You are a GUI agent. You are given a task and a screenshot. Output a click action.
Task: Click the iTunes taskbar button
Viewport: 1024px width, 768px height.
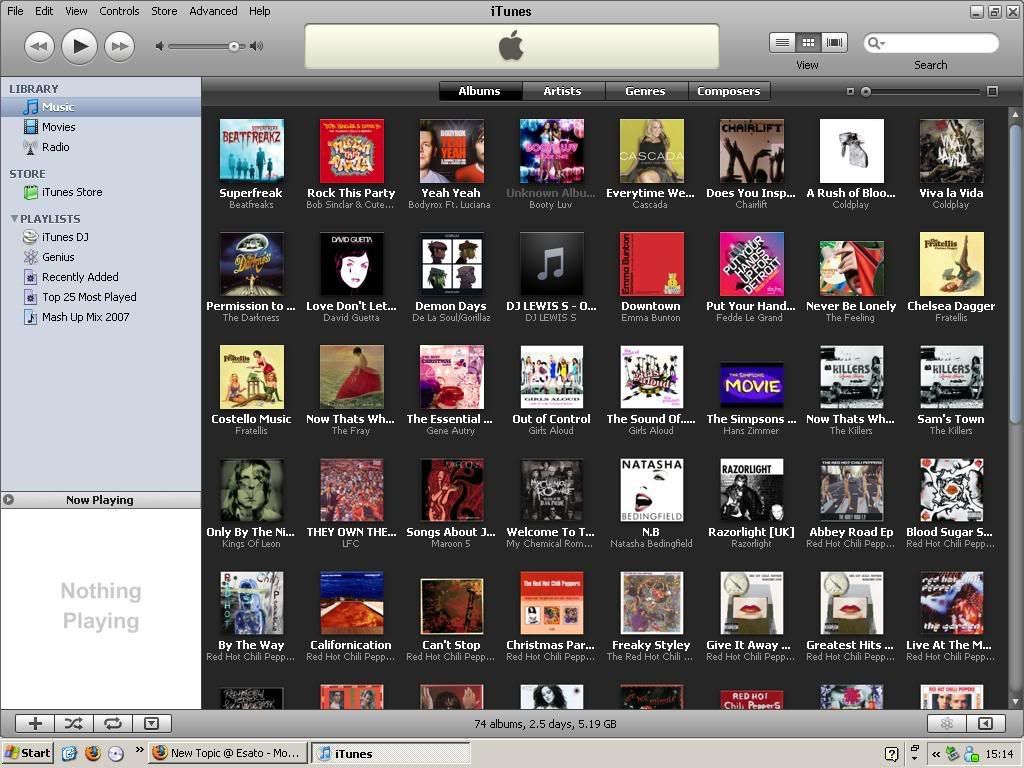coord(391,753)
